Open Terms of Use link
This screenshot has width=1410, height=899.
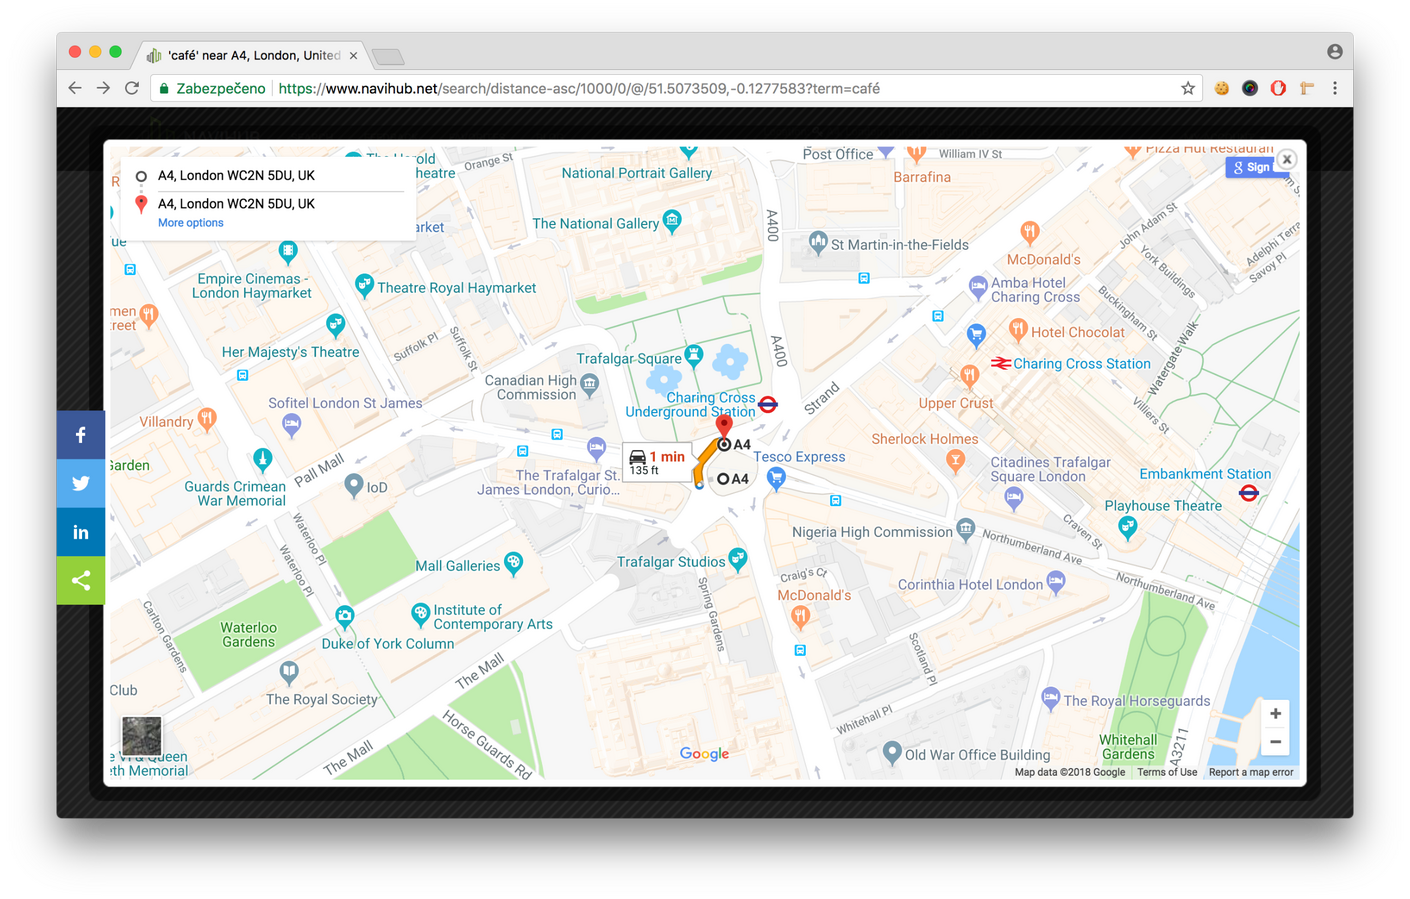click(1167, 772)
